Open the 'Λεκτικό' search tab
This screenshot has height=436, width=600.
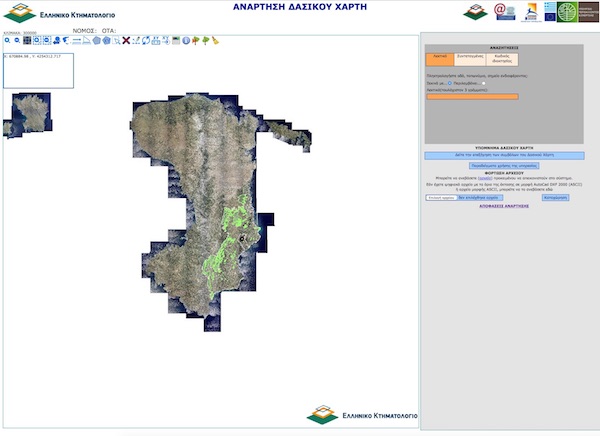[439, 59]
